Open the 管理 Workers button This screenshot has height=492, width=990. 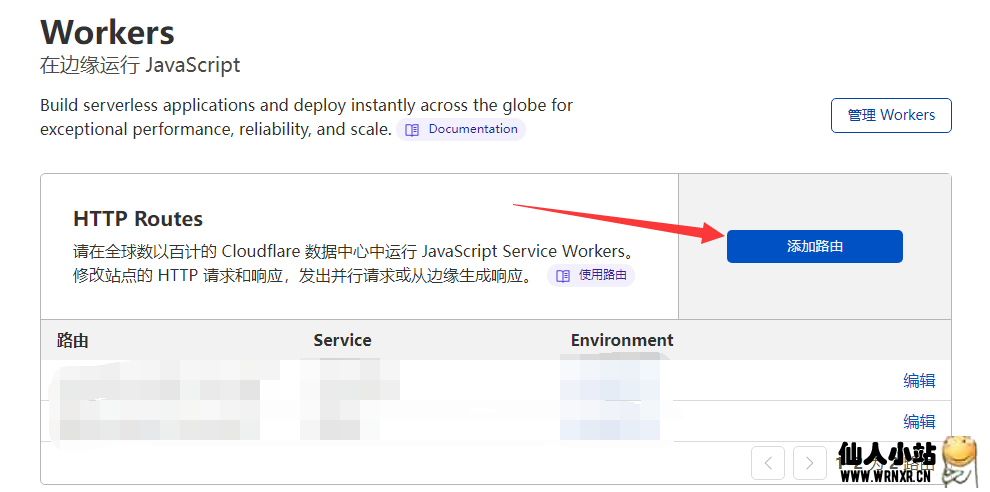coord(891,115)
